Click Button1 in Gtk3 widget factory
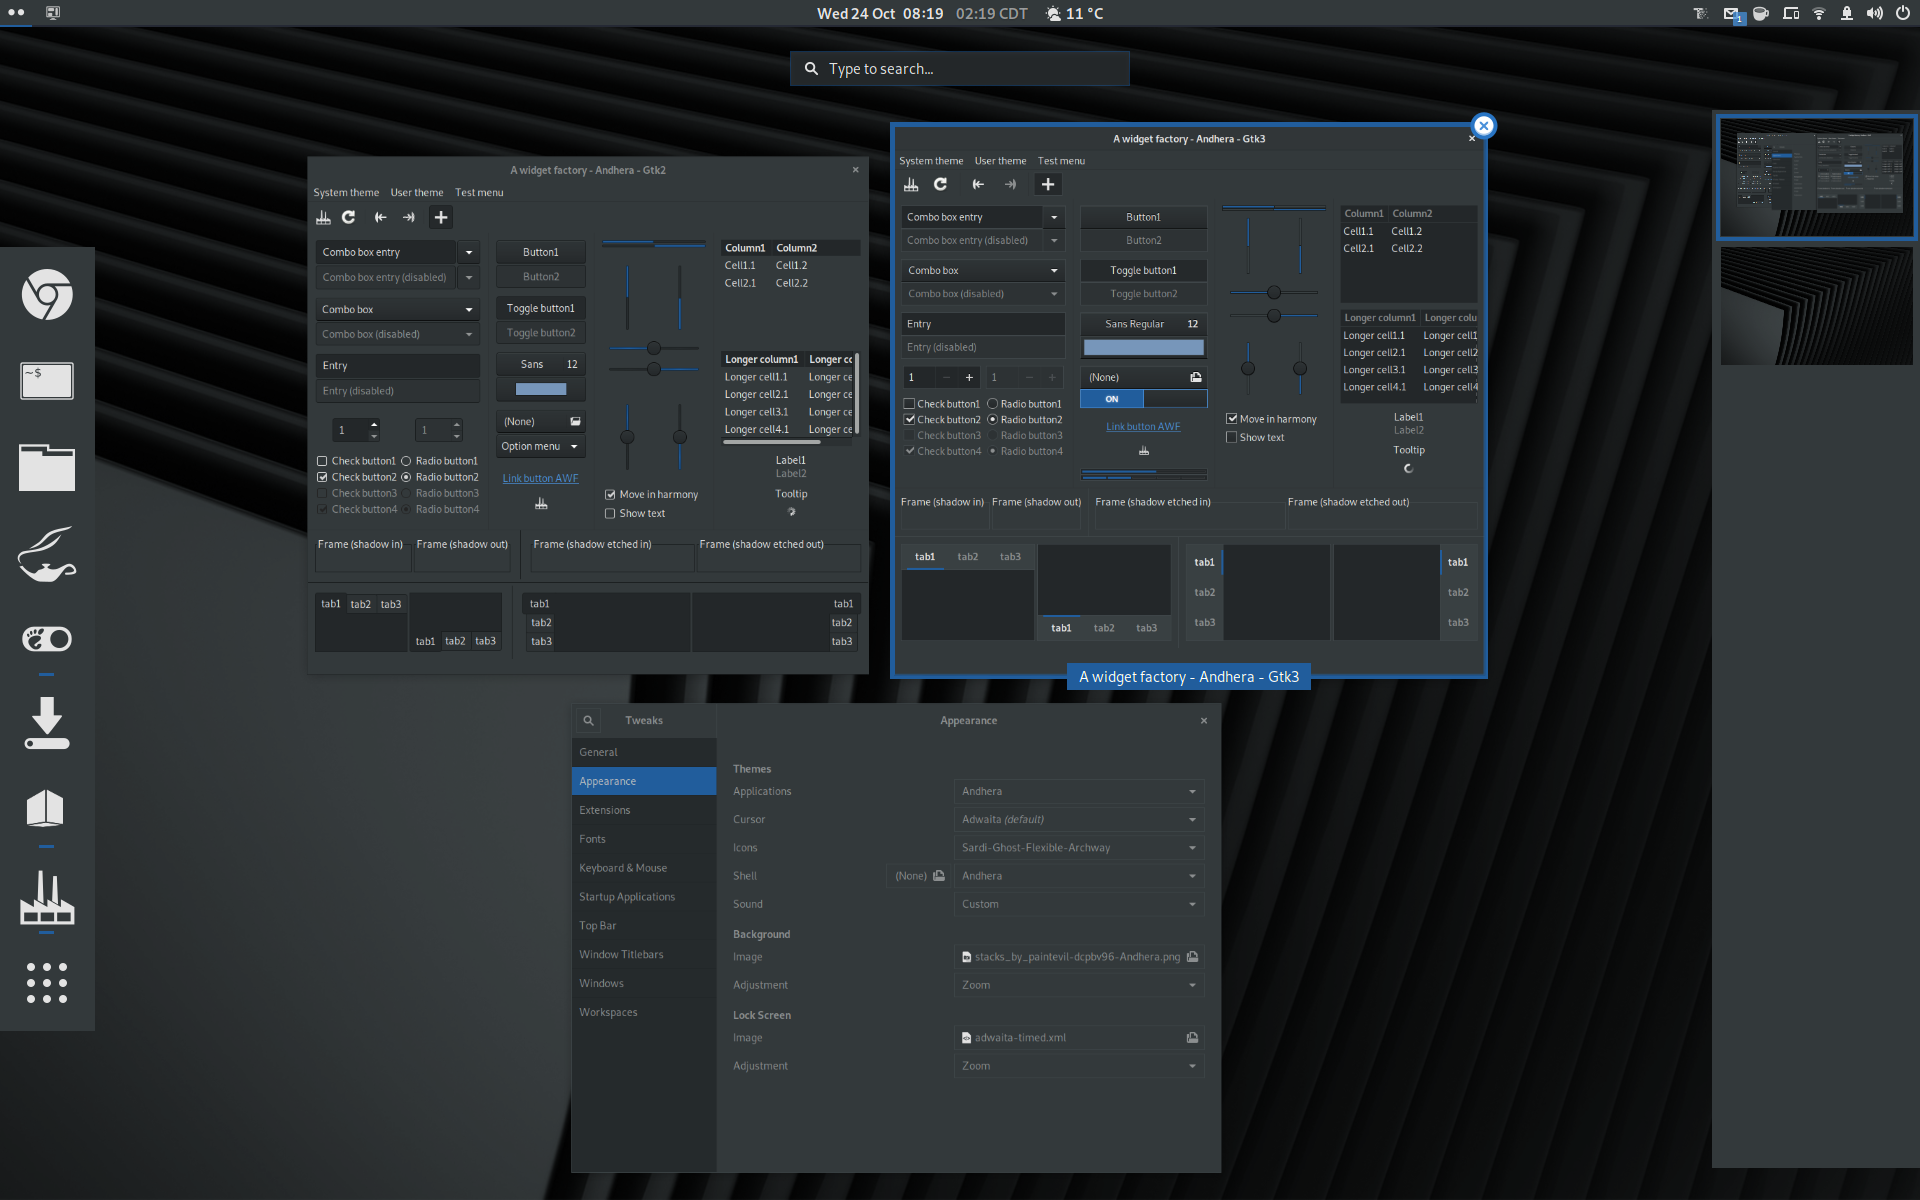Image resolution: width=1920 pixels, height=1200 pixels. pyautogui.click(x=1143, y=217)
